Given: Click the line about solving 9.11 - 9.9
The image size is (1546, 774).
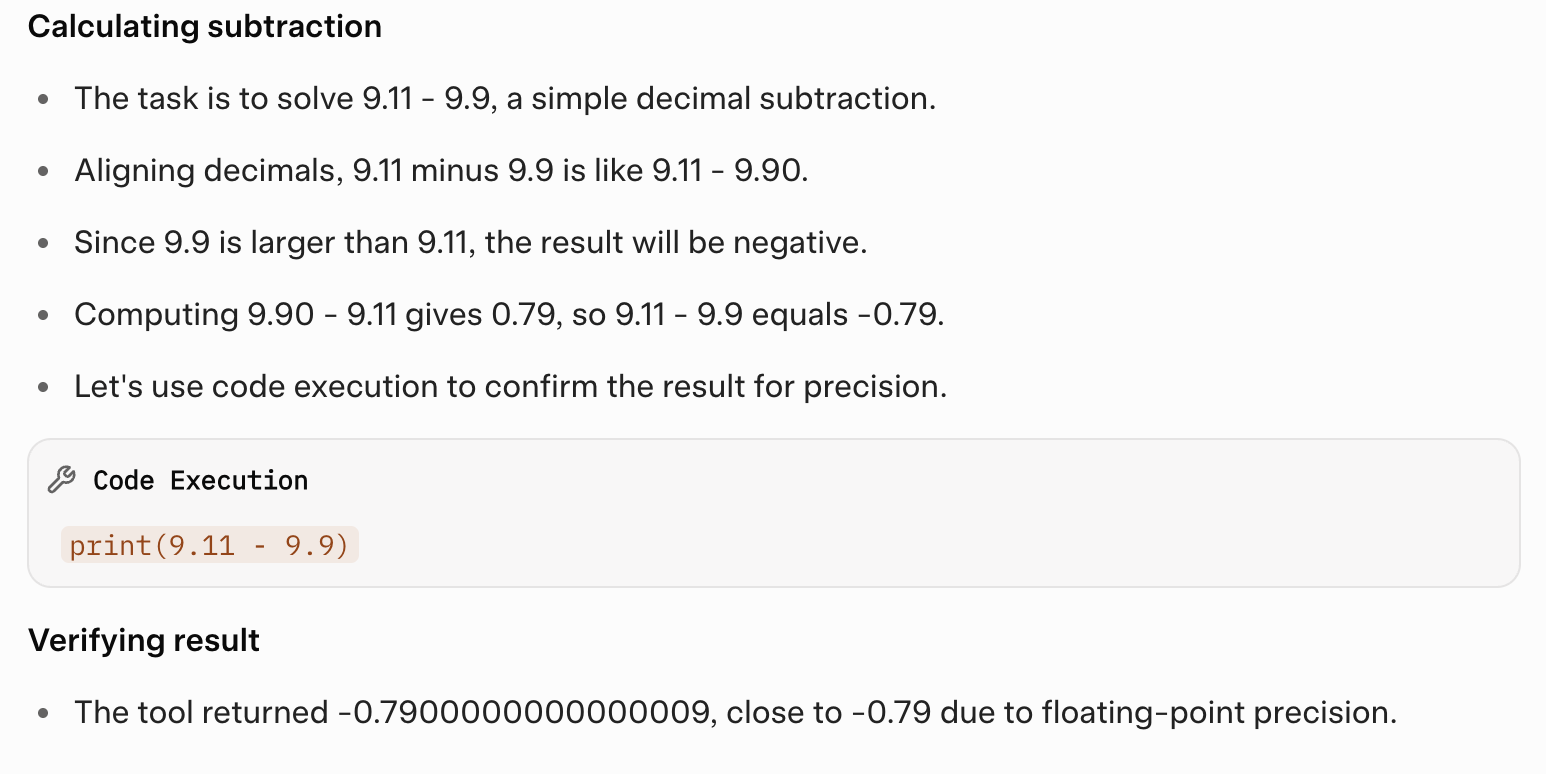Looking at the screenshot, I should pyautogui.click(x=505, y=99).
